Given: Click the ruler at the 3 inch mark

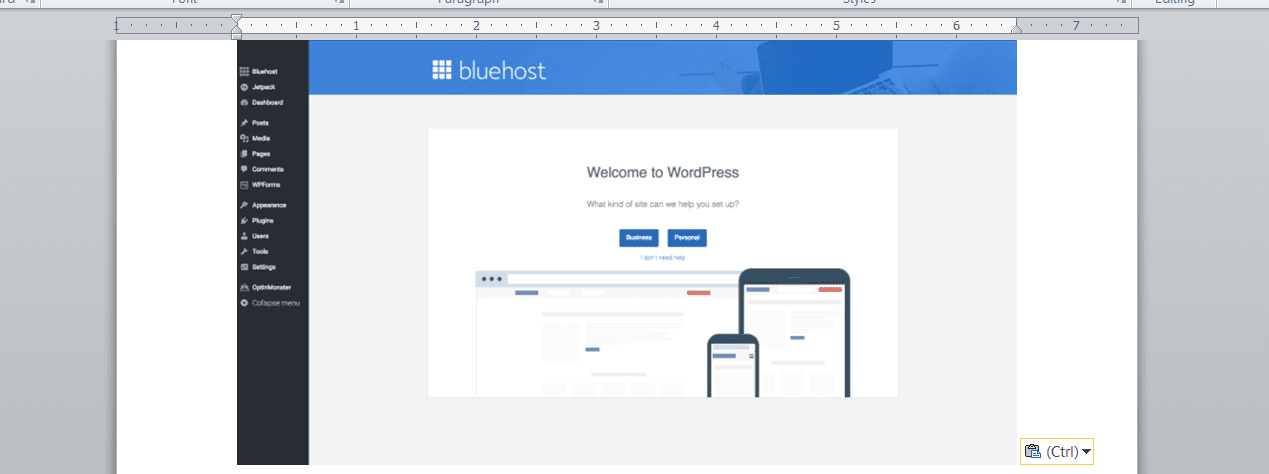Looking at the screenshot, I should click(x=596, y=26).
